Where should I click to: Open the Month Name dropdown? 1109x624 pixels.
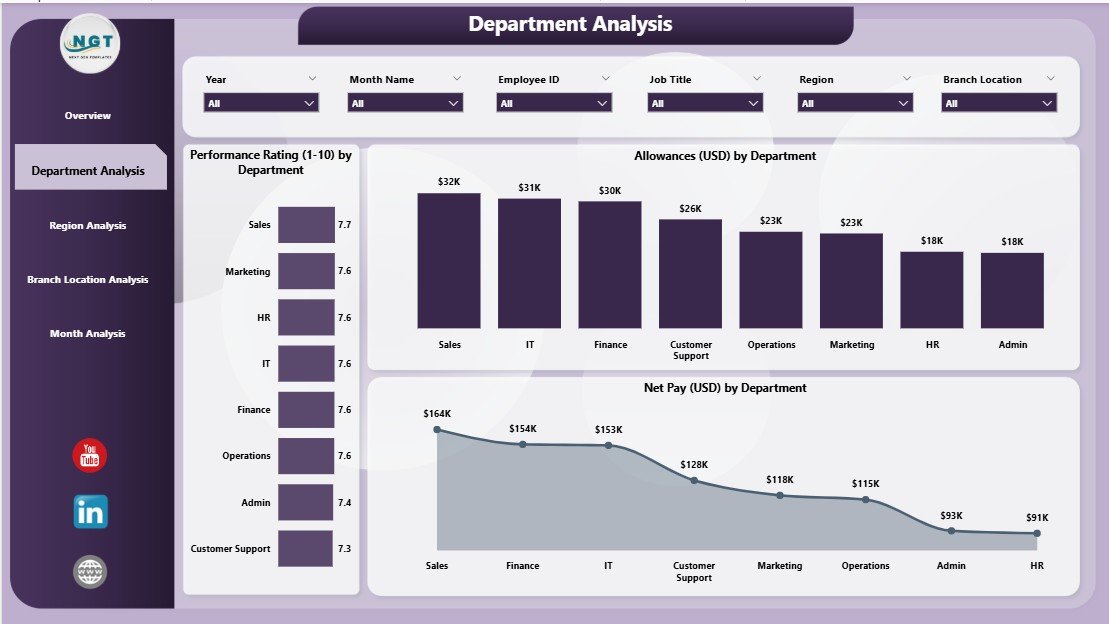click(405, 102)
